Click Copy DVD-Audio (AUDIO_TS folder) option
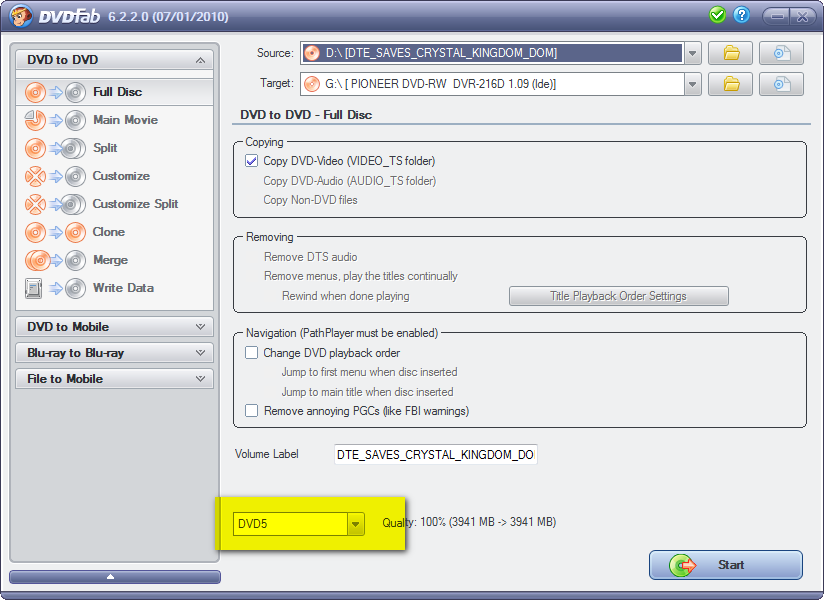824x600 pixels. click(349, 181)
